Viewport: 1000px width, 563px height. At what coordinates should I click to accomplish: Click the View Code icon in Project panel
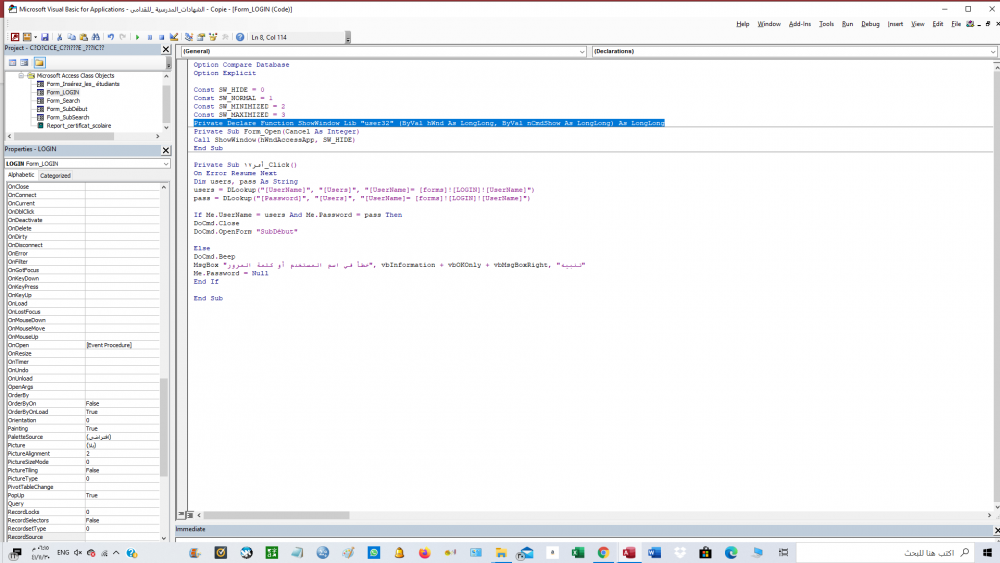12,62
